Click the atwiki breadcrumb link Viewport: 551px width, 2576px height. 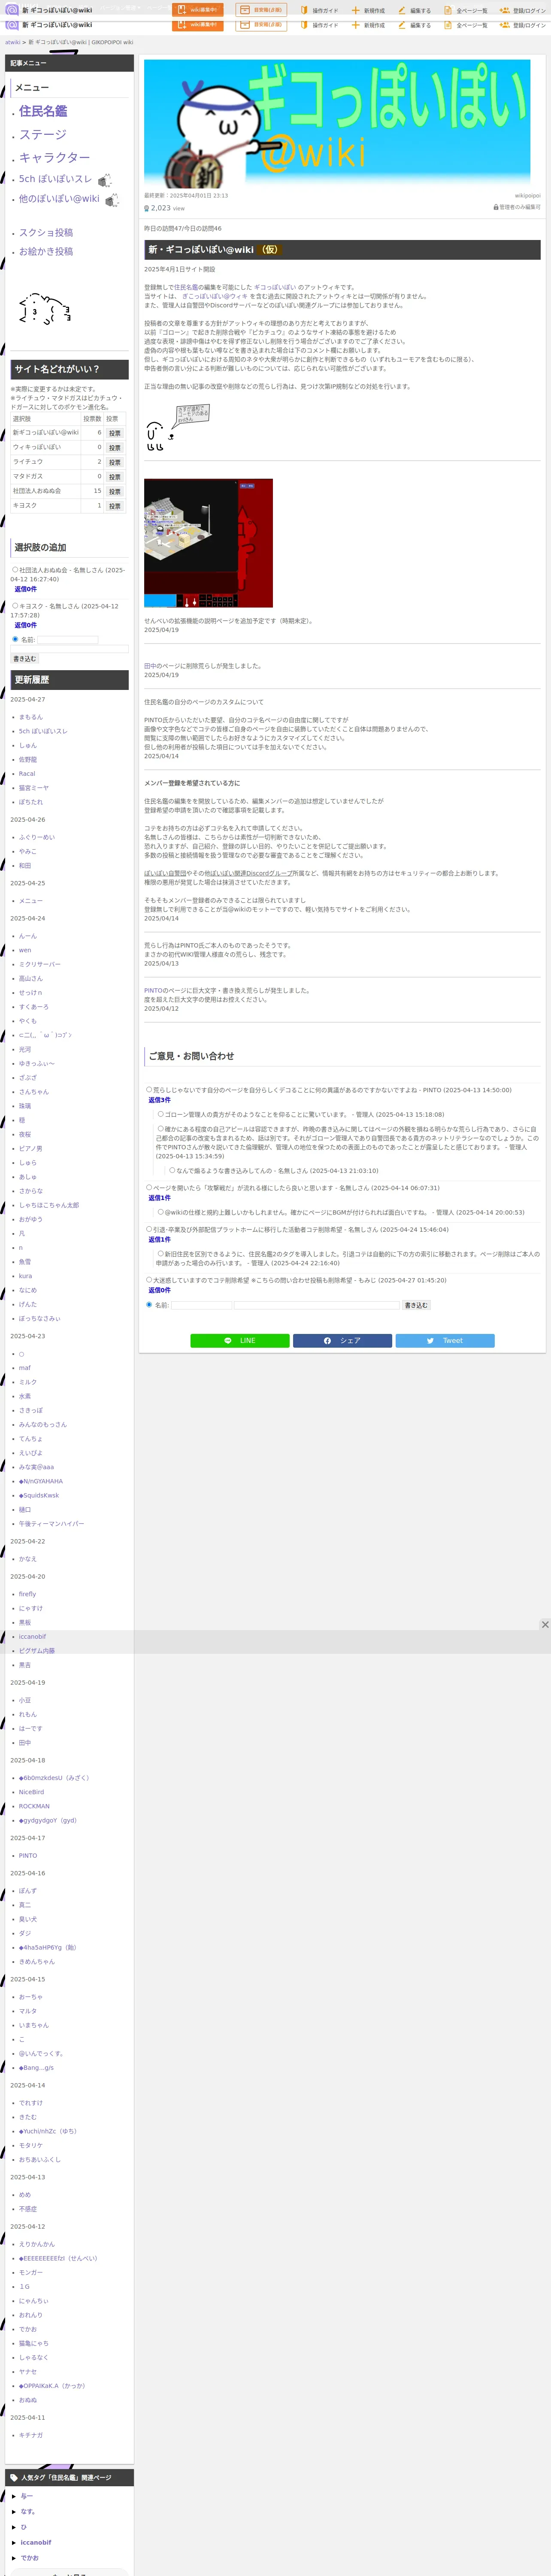tap(12, 42)
